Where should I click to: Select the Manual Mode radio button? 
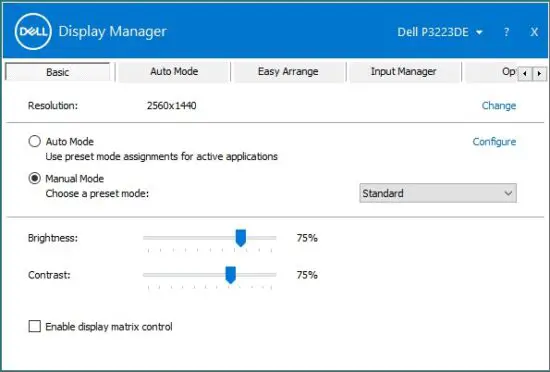(34, 178)
